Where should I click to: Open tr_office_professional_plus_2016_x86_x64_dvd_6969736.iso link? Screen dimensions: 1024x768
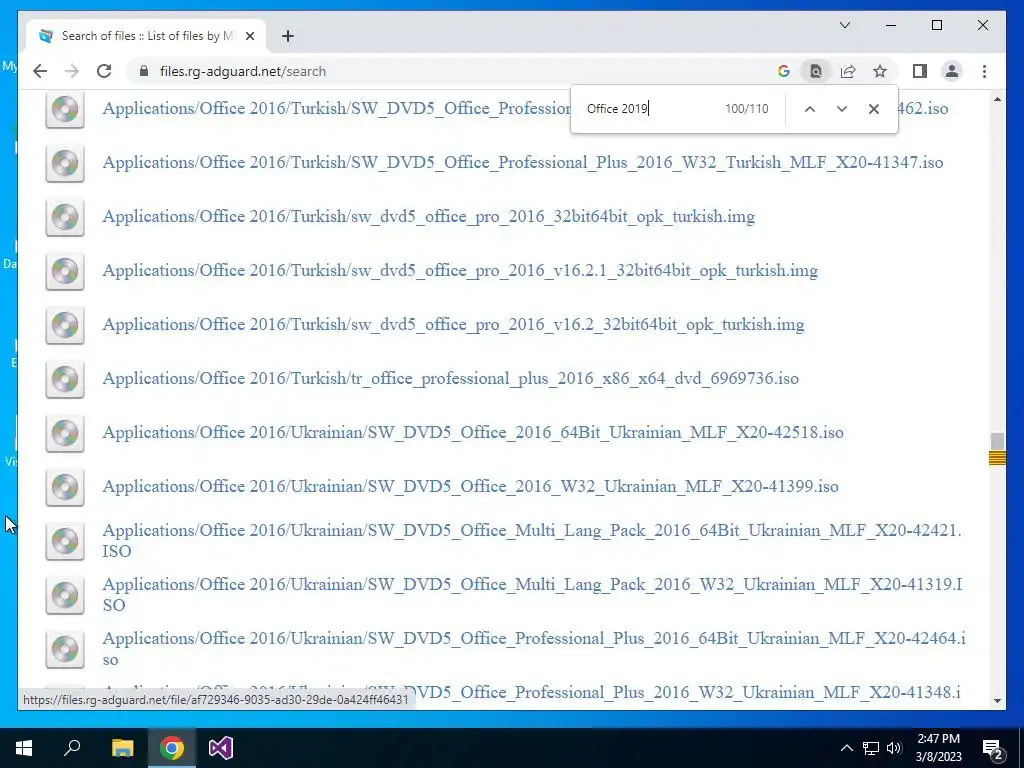click(451, 378)
